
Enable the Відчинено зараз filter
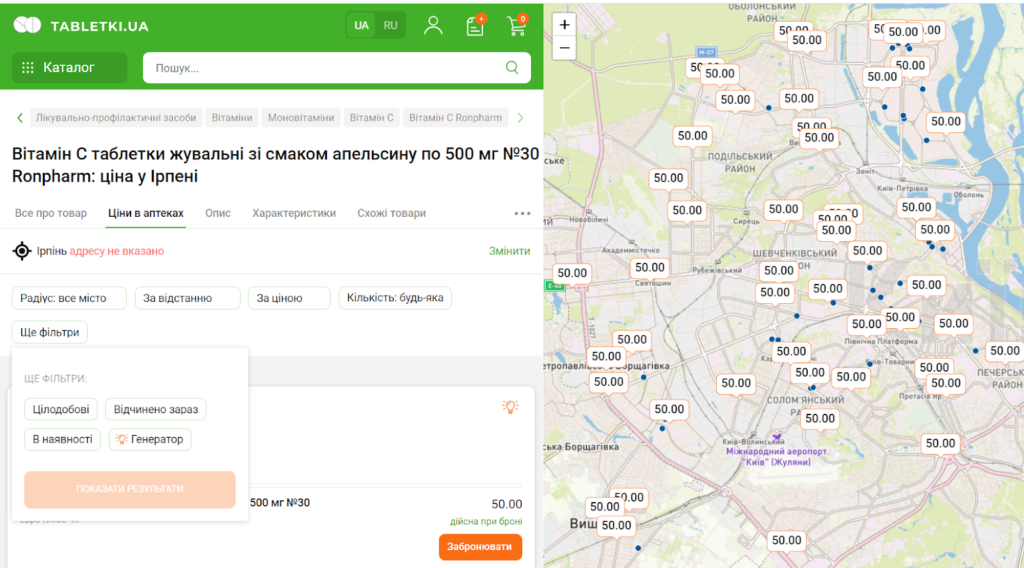click(x=155, y=409)
